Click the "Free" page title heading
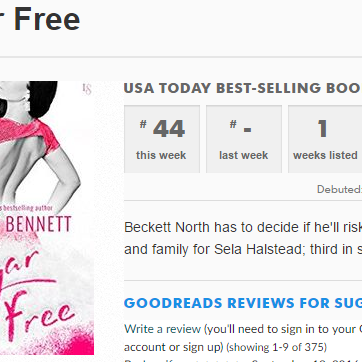Viewport: 362px width, 362px height. click(47, 19)
